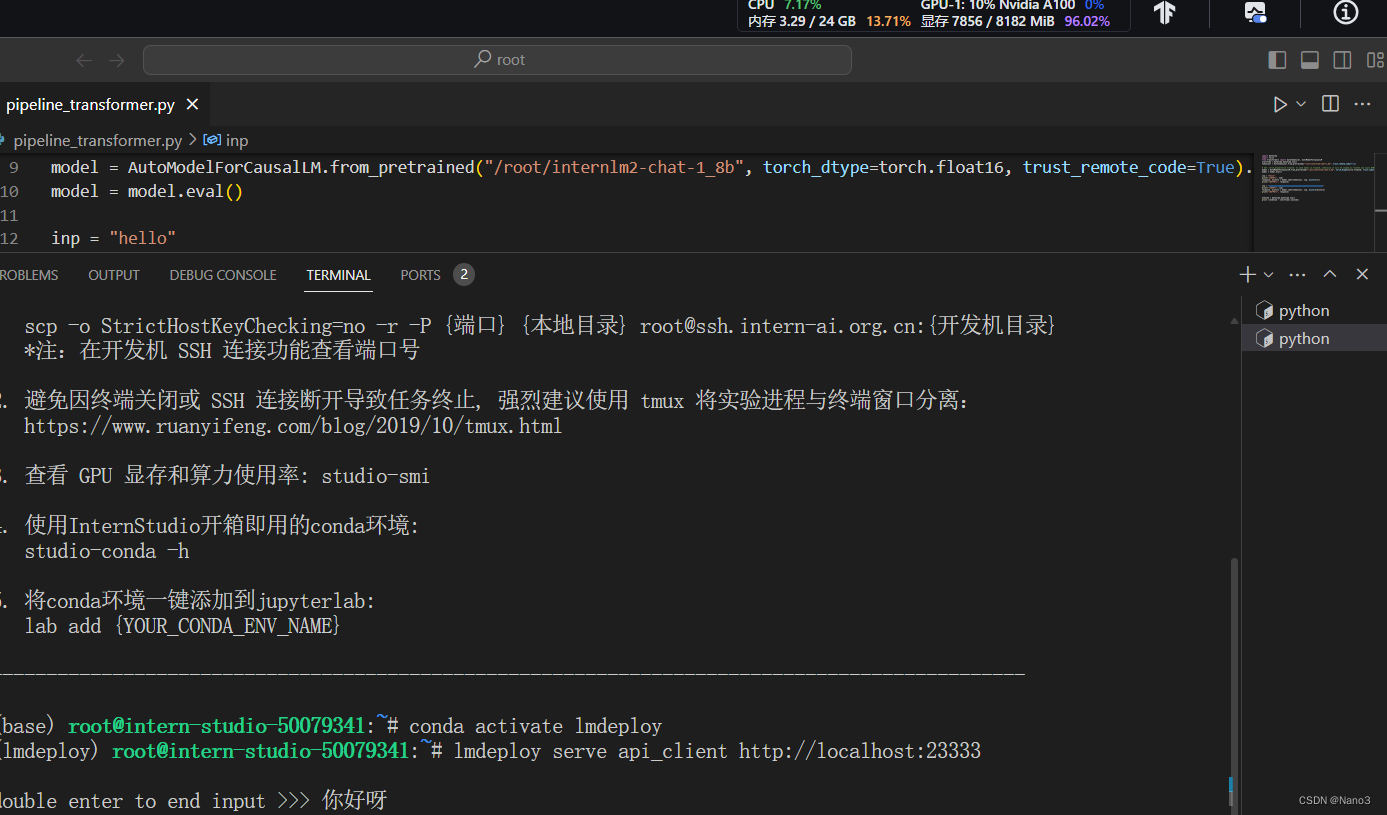The image size is (1387, 815).
Task: Click the lab add {YOUR_CONDA_ENV_NAME} line
Action: pyautogui.click(x=182, y=626)
